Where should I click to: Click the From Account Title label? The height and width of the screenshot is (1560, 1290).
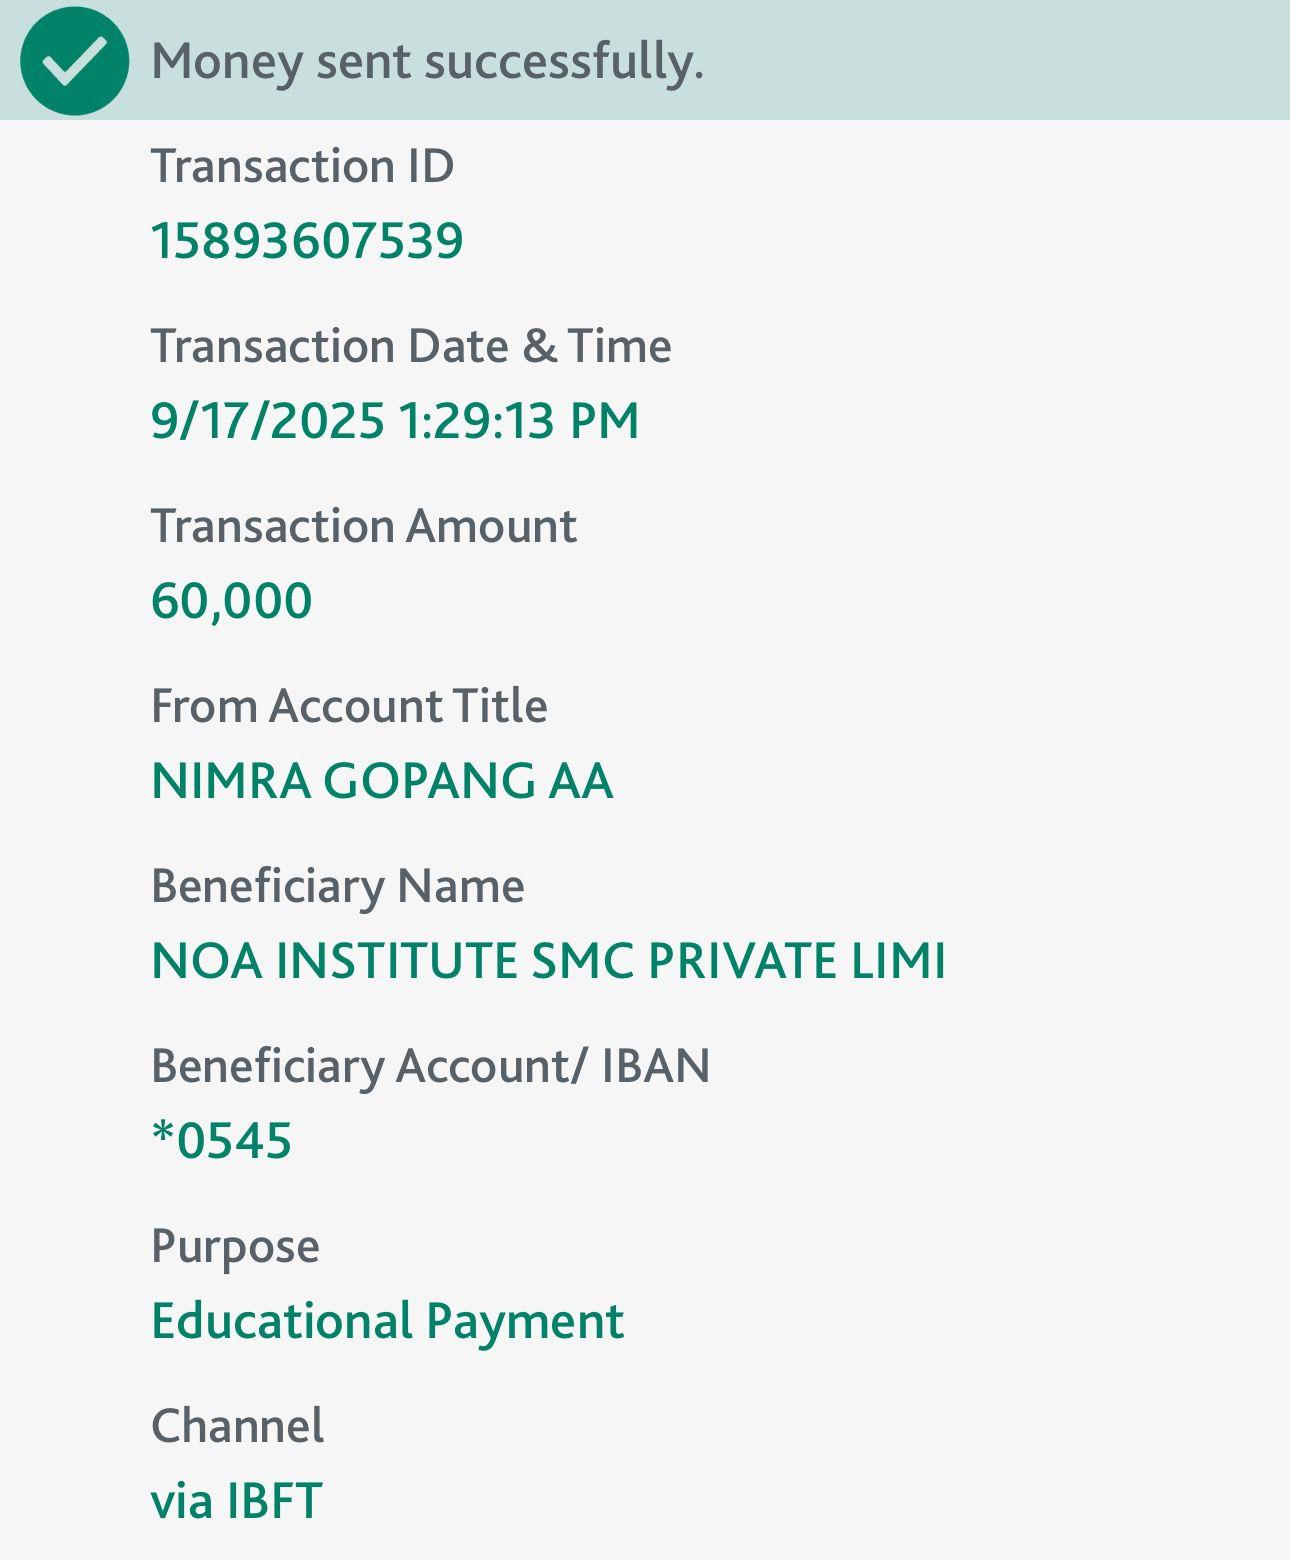[x=349, y=706]
